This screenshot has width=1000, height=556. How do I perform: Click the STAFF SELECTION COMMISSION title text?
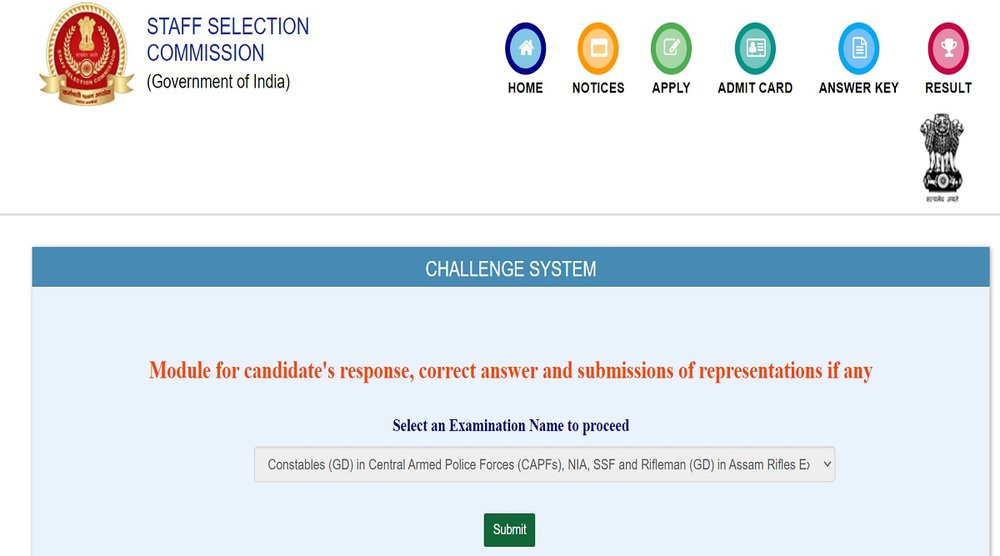tap(228, 40)
